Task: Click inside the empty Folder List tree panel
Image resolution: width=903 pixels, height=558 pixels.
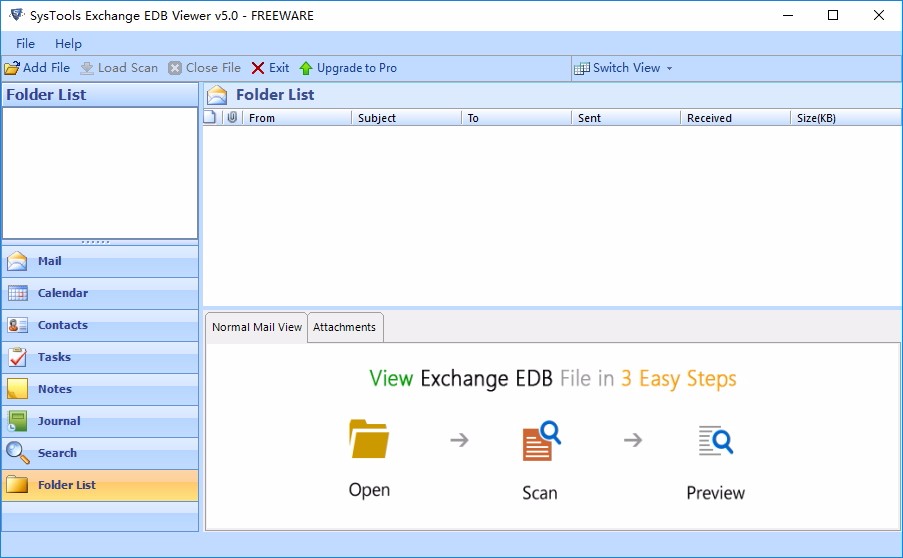Action: [x=100, y=173]
